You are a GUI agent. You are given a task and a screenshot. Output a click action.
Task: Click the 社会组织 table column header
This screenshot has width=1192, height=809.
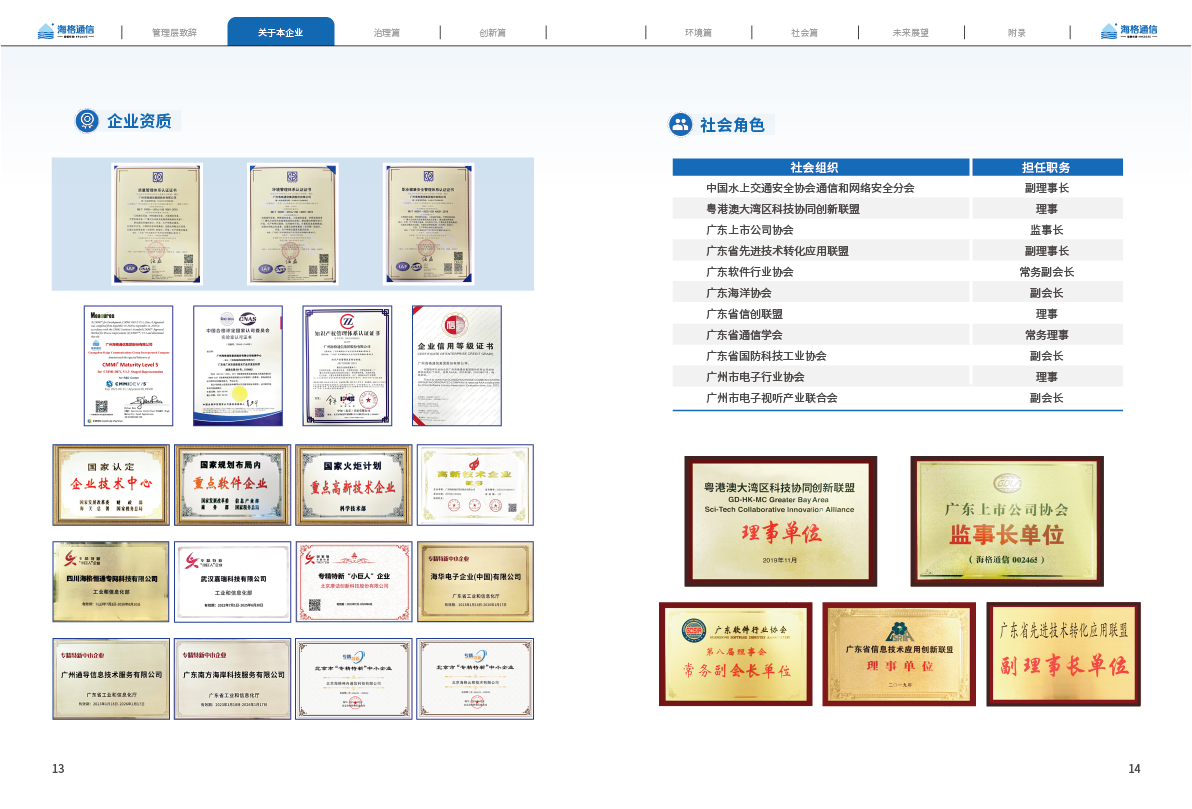[814, 168]
